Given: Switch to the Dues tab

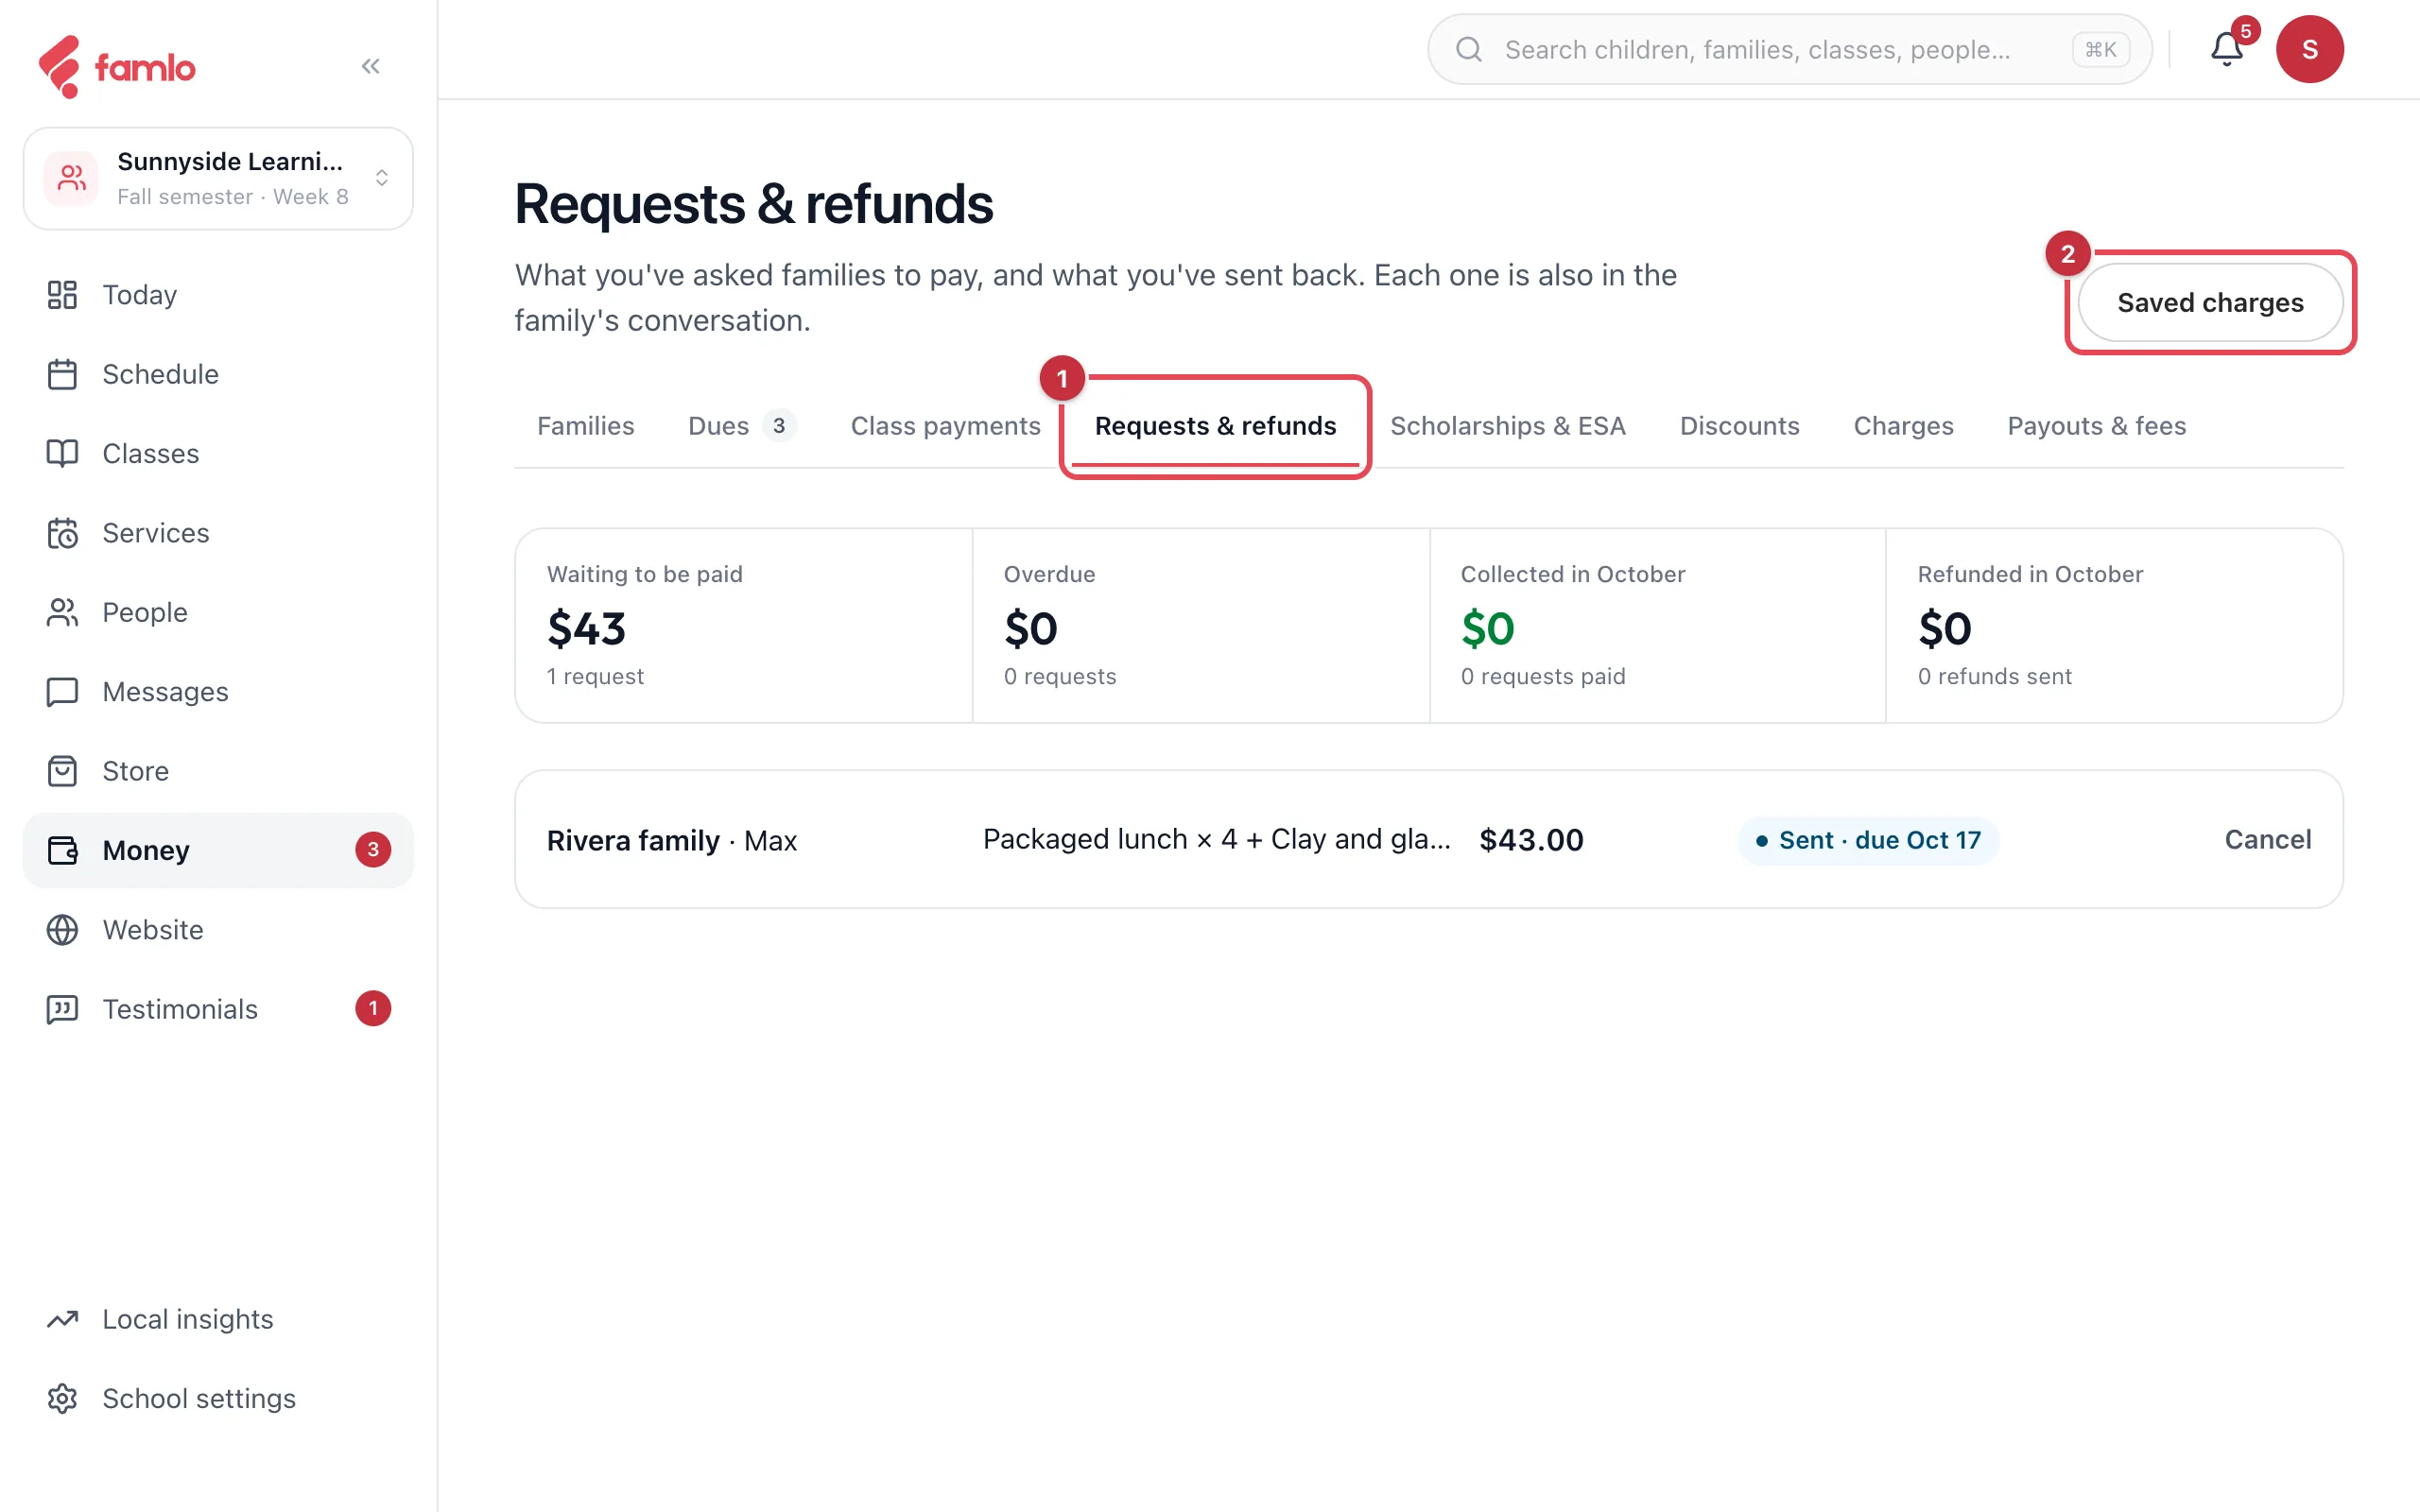Looking at the screenshot, I should click(742, 426).
